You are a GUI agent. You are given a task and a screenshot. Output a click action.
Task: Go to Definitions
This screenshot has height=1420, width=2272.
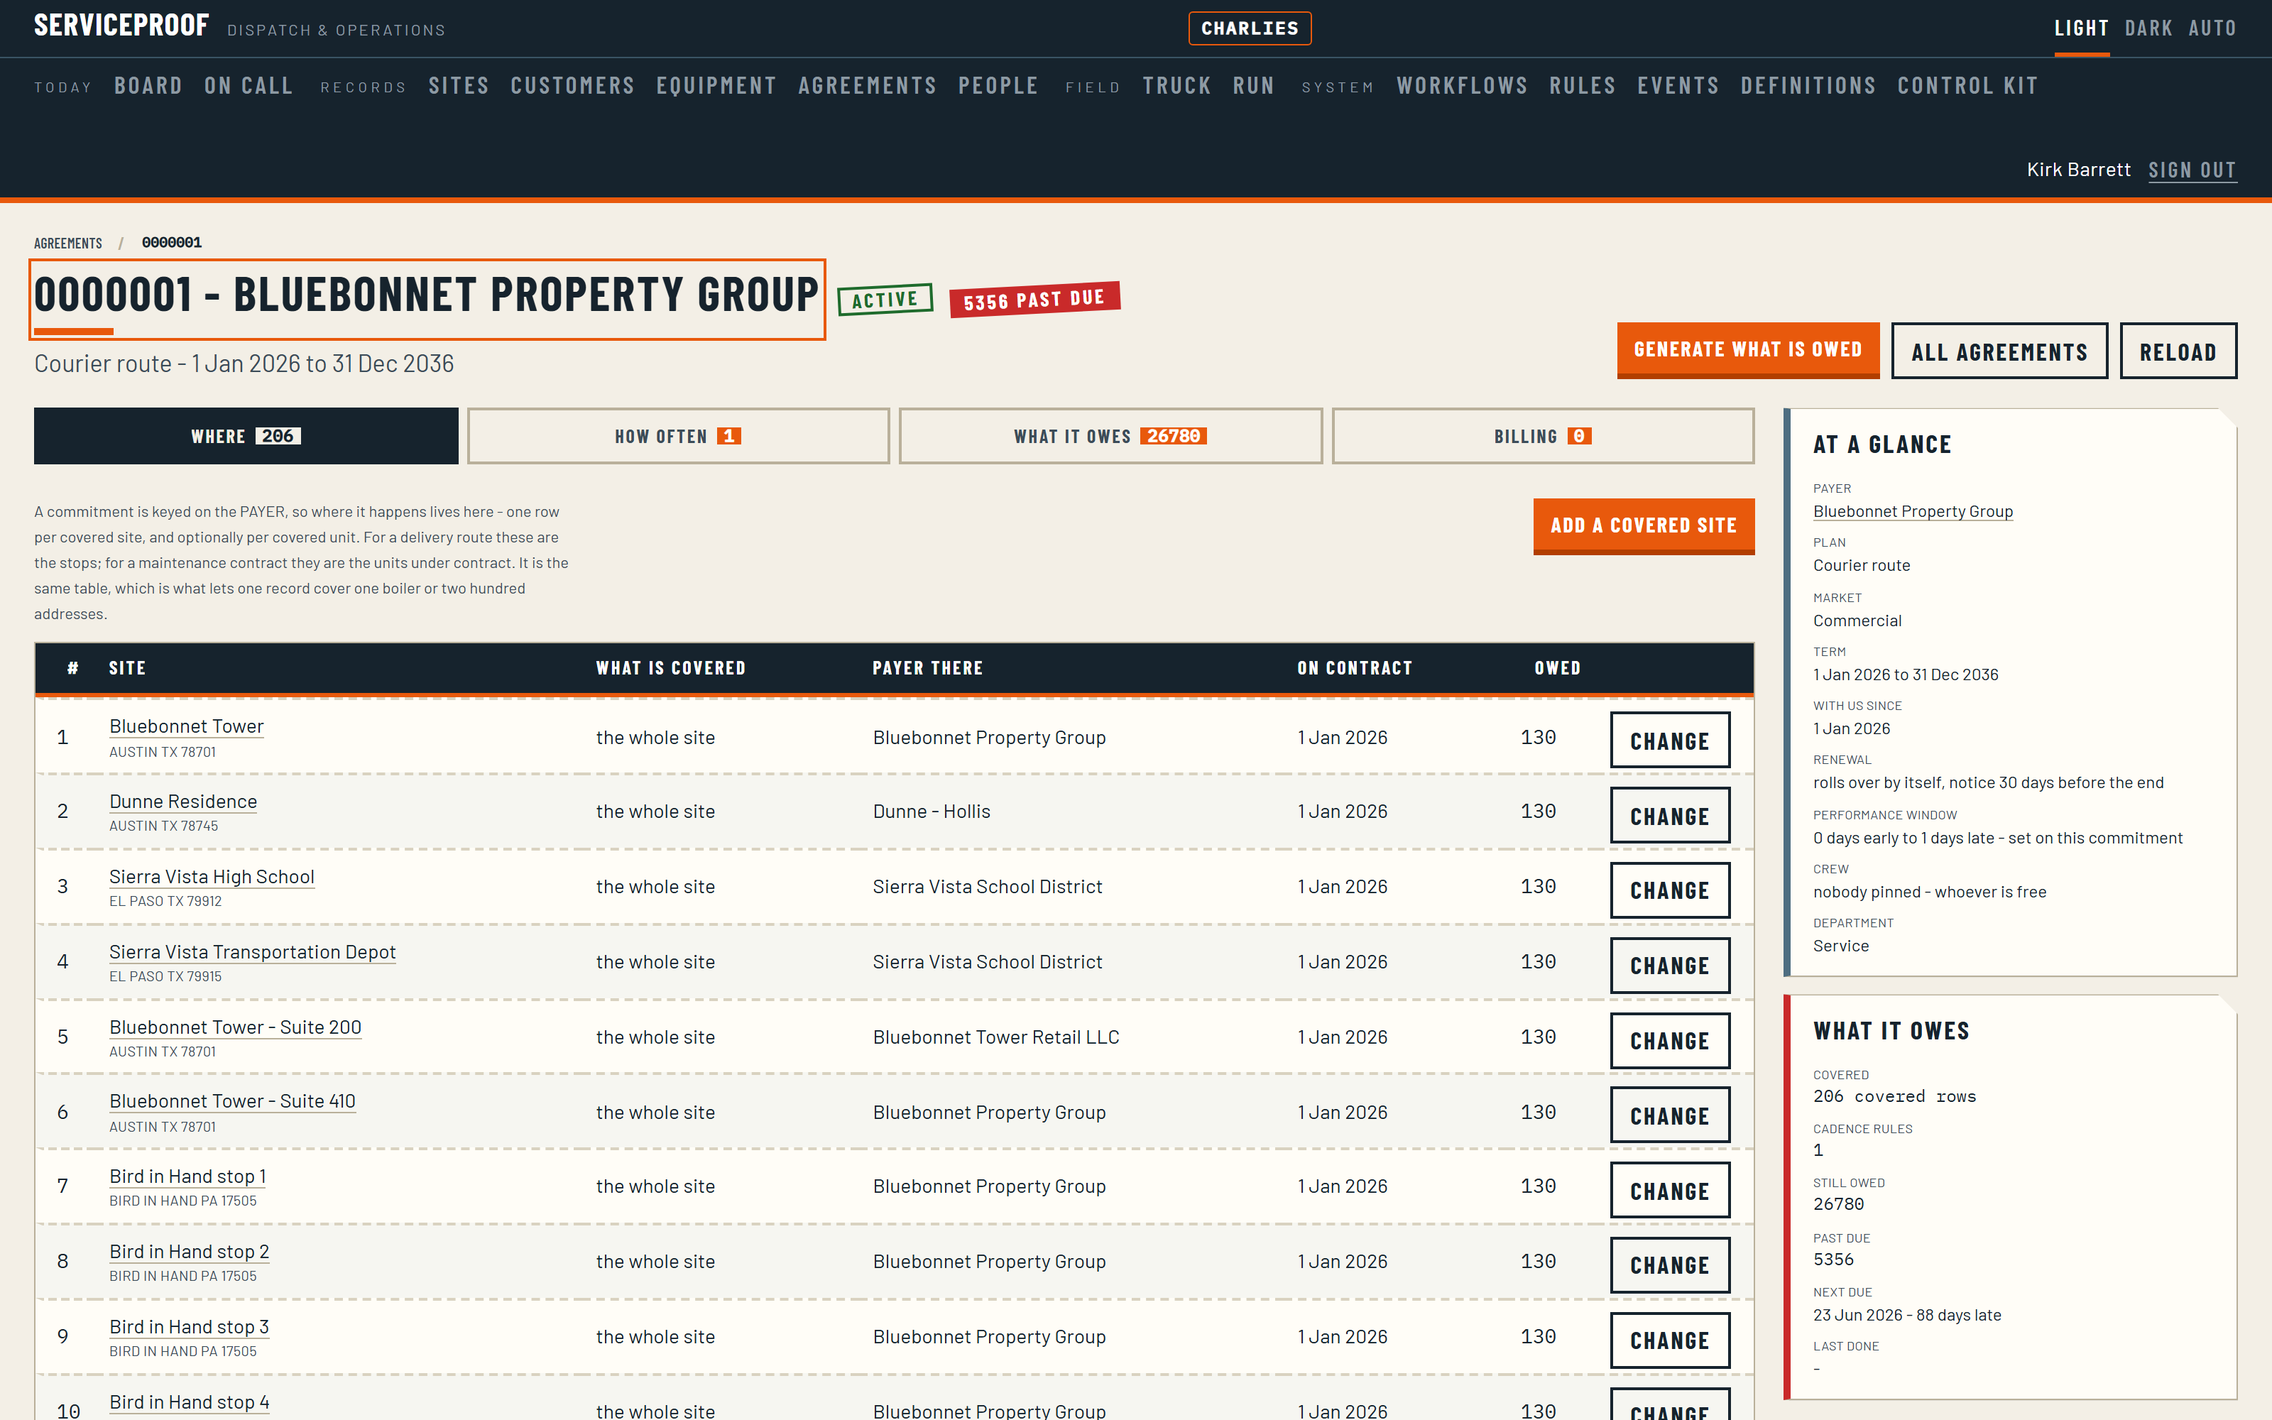coord(1809,86)
